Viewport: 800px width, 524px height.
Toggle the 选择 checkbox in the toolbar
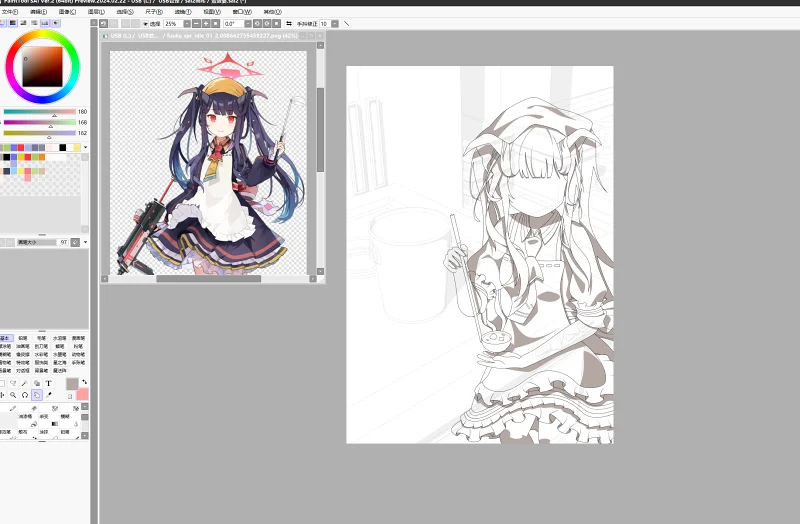(x=152, y=23)
